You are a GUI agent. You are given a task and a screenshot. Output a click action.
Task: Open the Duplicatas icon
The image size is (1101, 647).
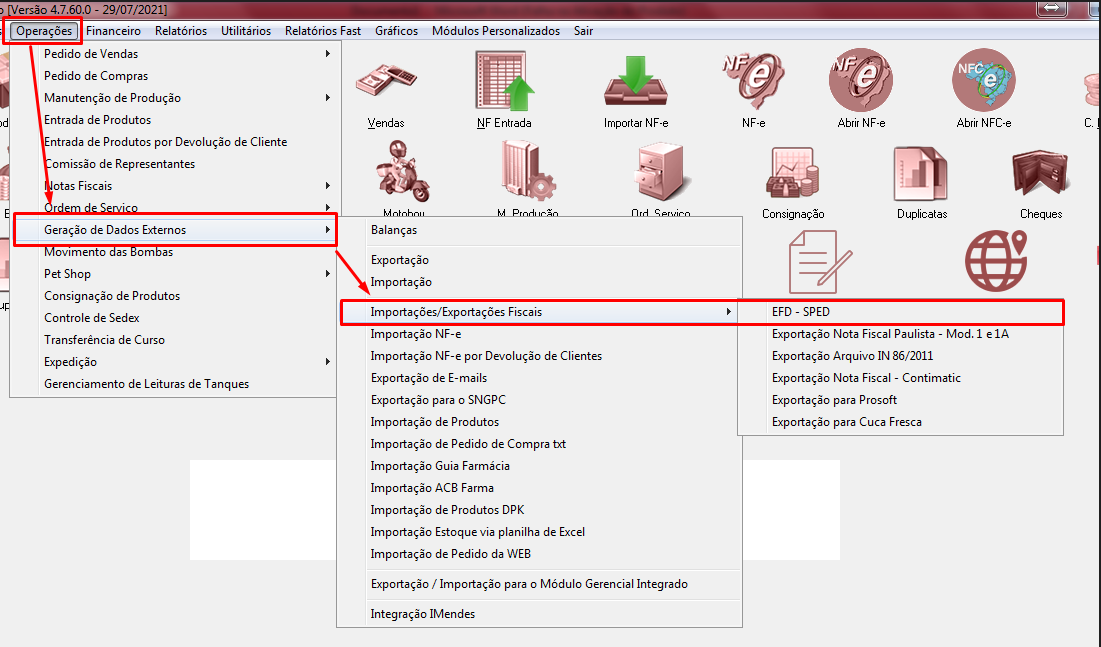pos(921,175)
